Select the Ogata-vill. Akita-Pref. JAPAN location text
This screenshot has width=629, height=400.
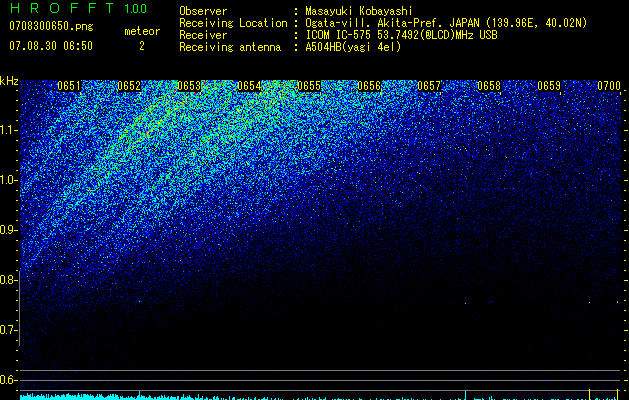coord(446,23)
